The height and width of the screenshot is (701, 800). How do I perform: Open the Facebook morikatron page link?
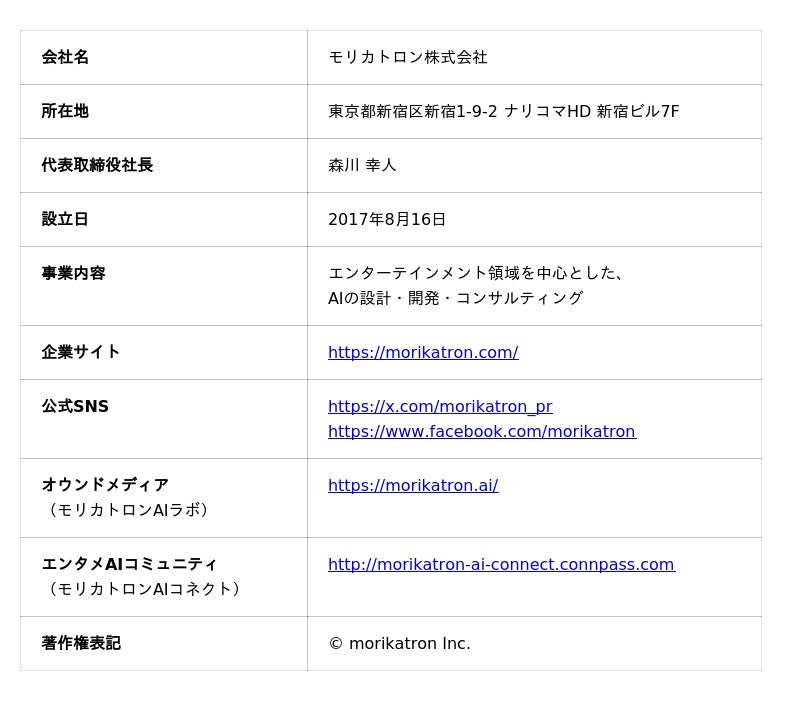point(481,431)
